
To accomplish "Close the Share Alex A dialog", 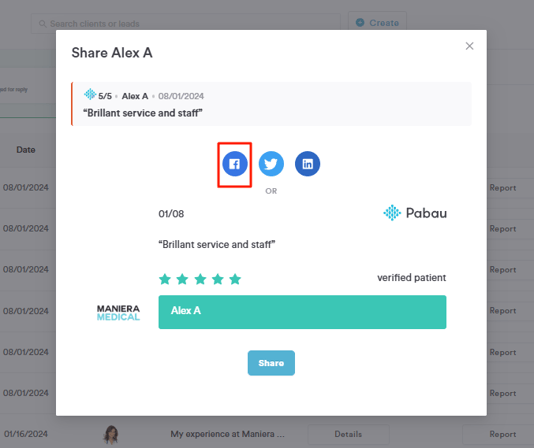I will (x=469, y=46).
